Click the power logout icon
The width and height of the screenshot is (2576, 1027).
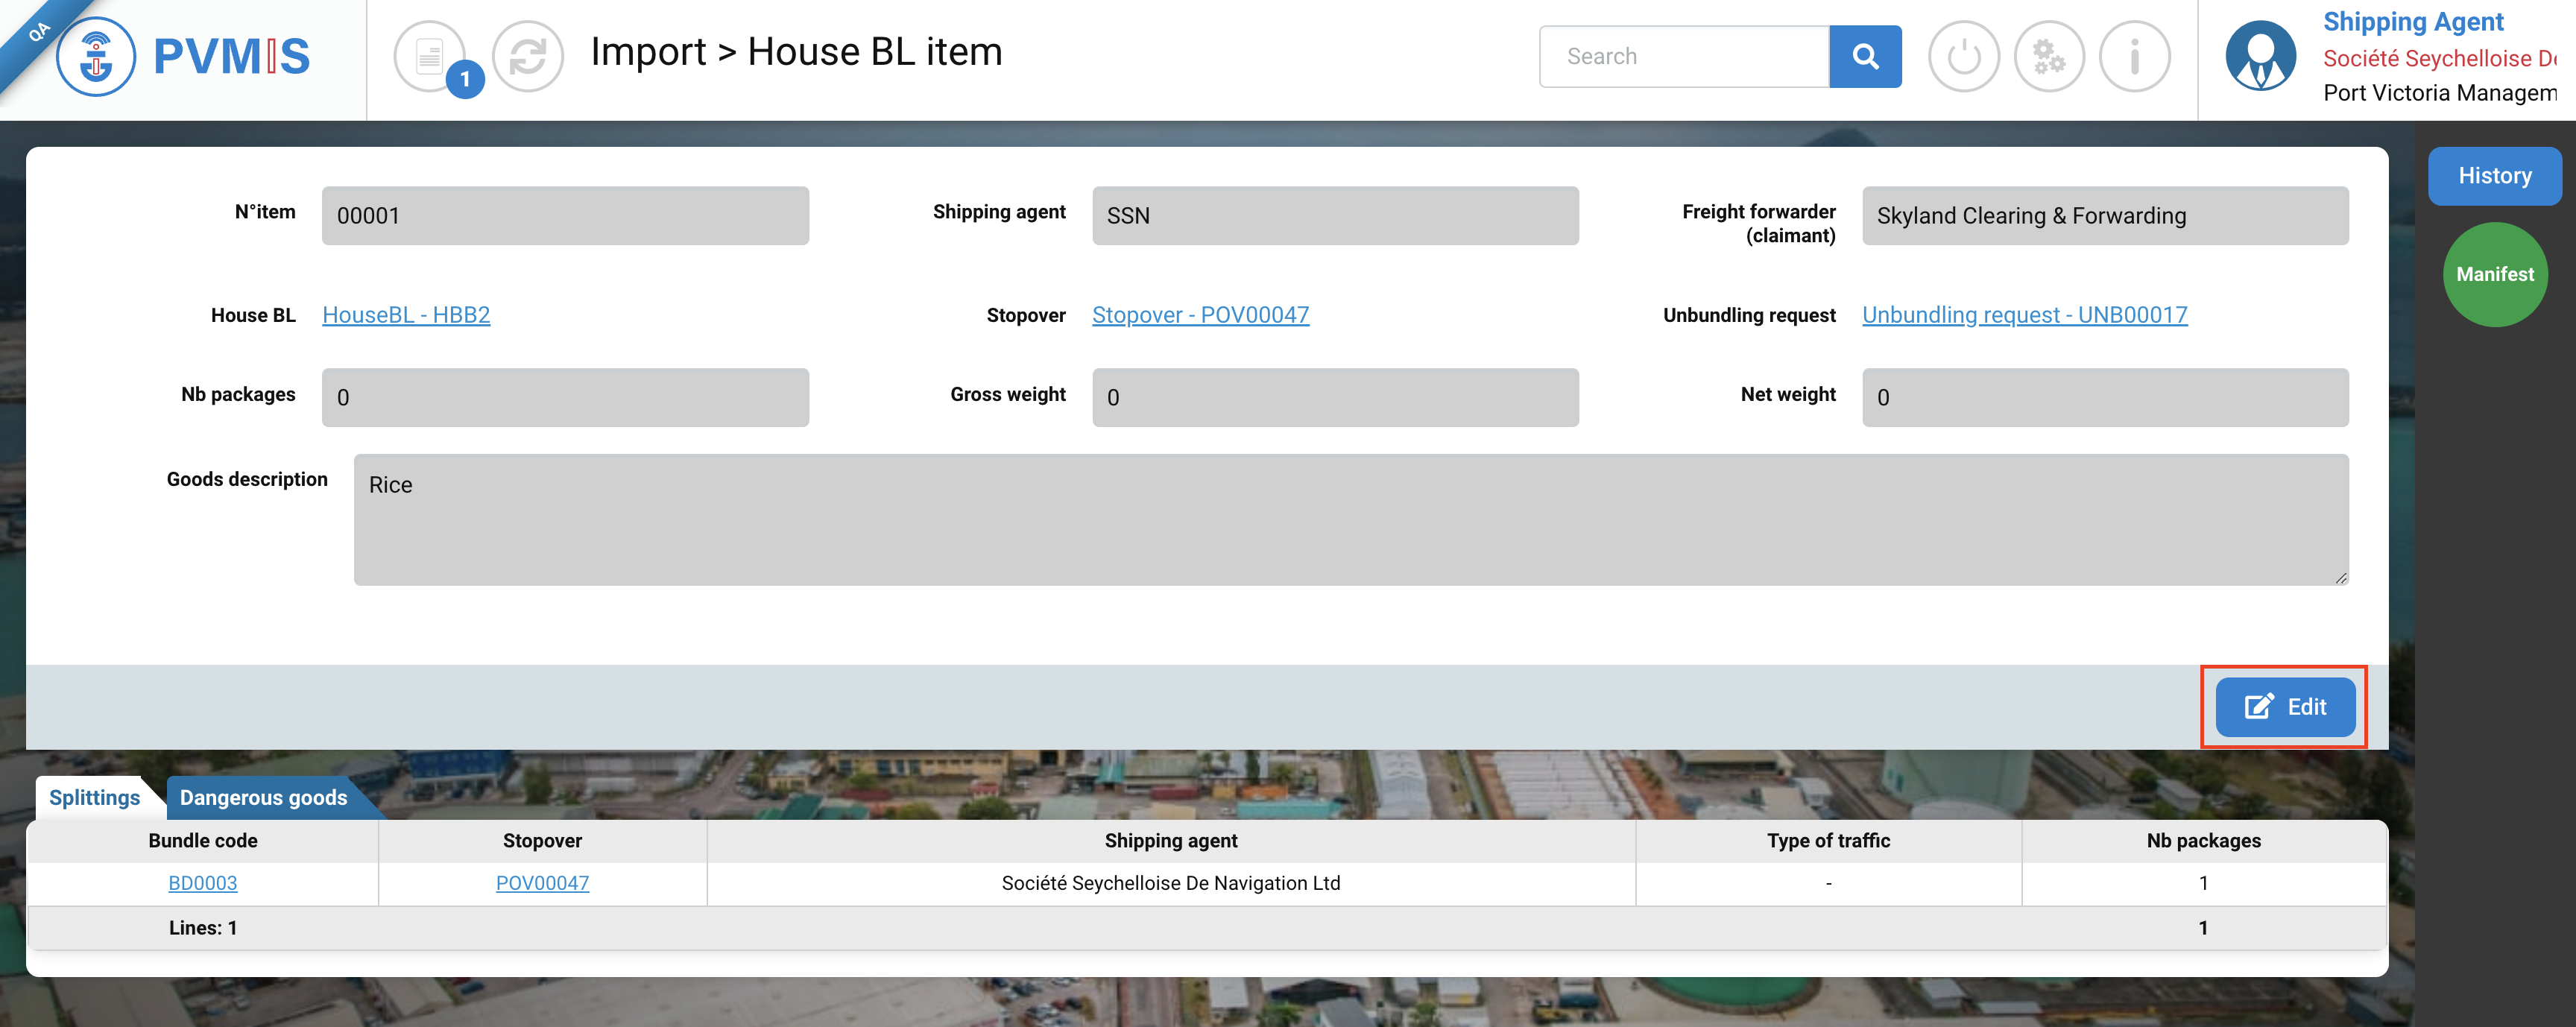pos(1963,57)
